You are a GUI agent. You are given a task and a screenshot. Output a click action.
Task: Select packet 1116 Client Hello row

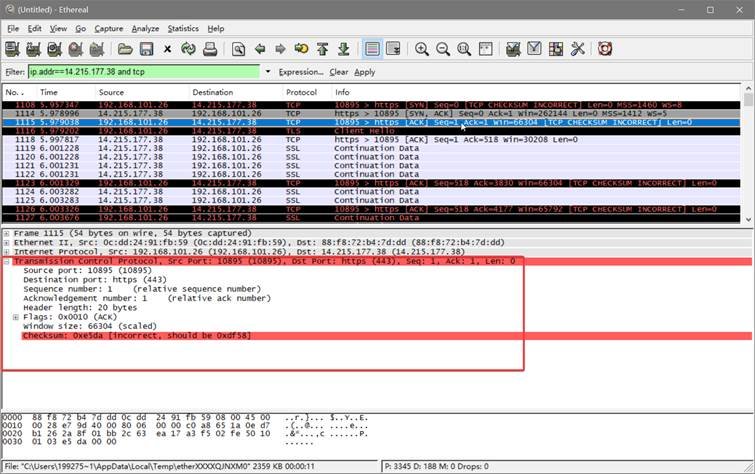tap(371, 131)
